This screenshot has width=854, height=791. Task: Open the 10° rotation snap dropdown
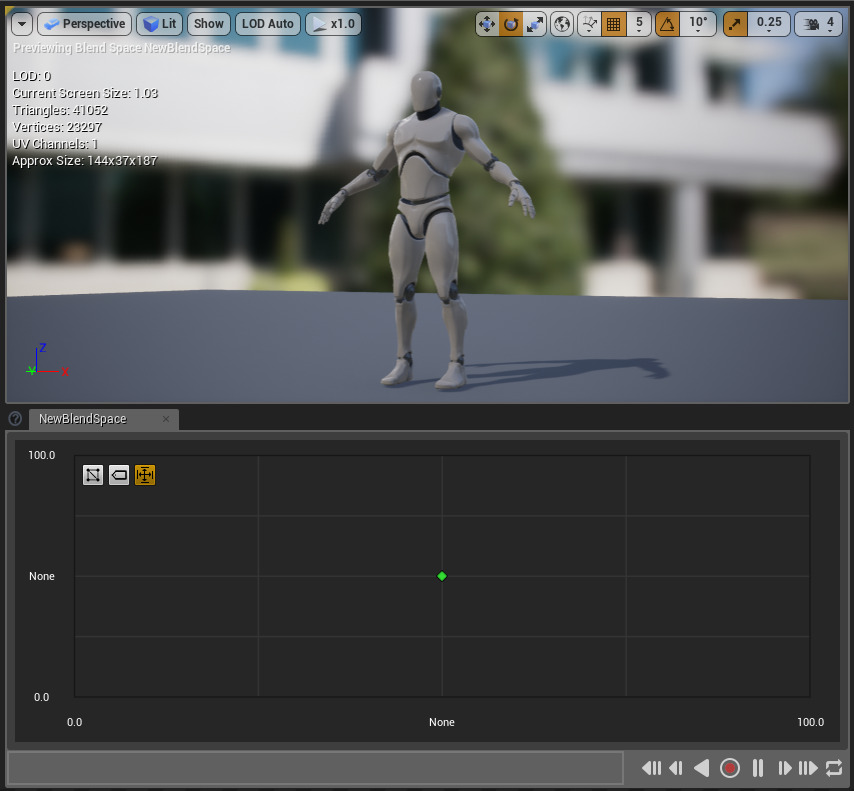(x=697, y=24)
